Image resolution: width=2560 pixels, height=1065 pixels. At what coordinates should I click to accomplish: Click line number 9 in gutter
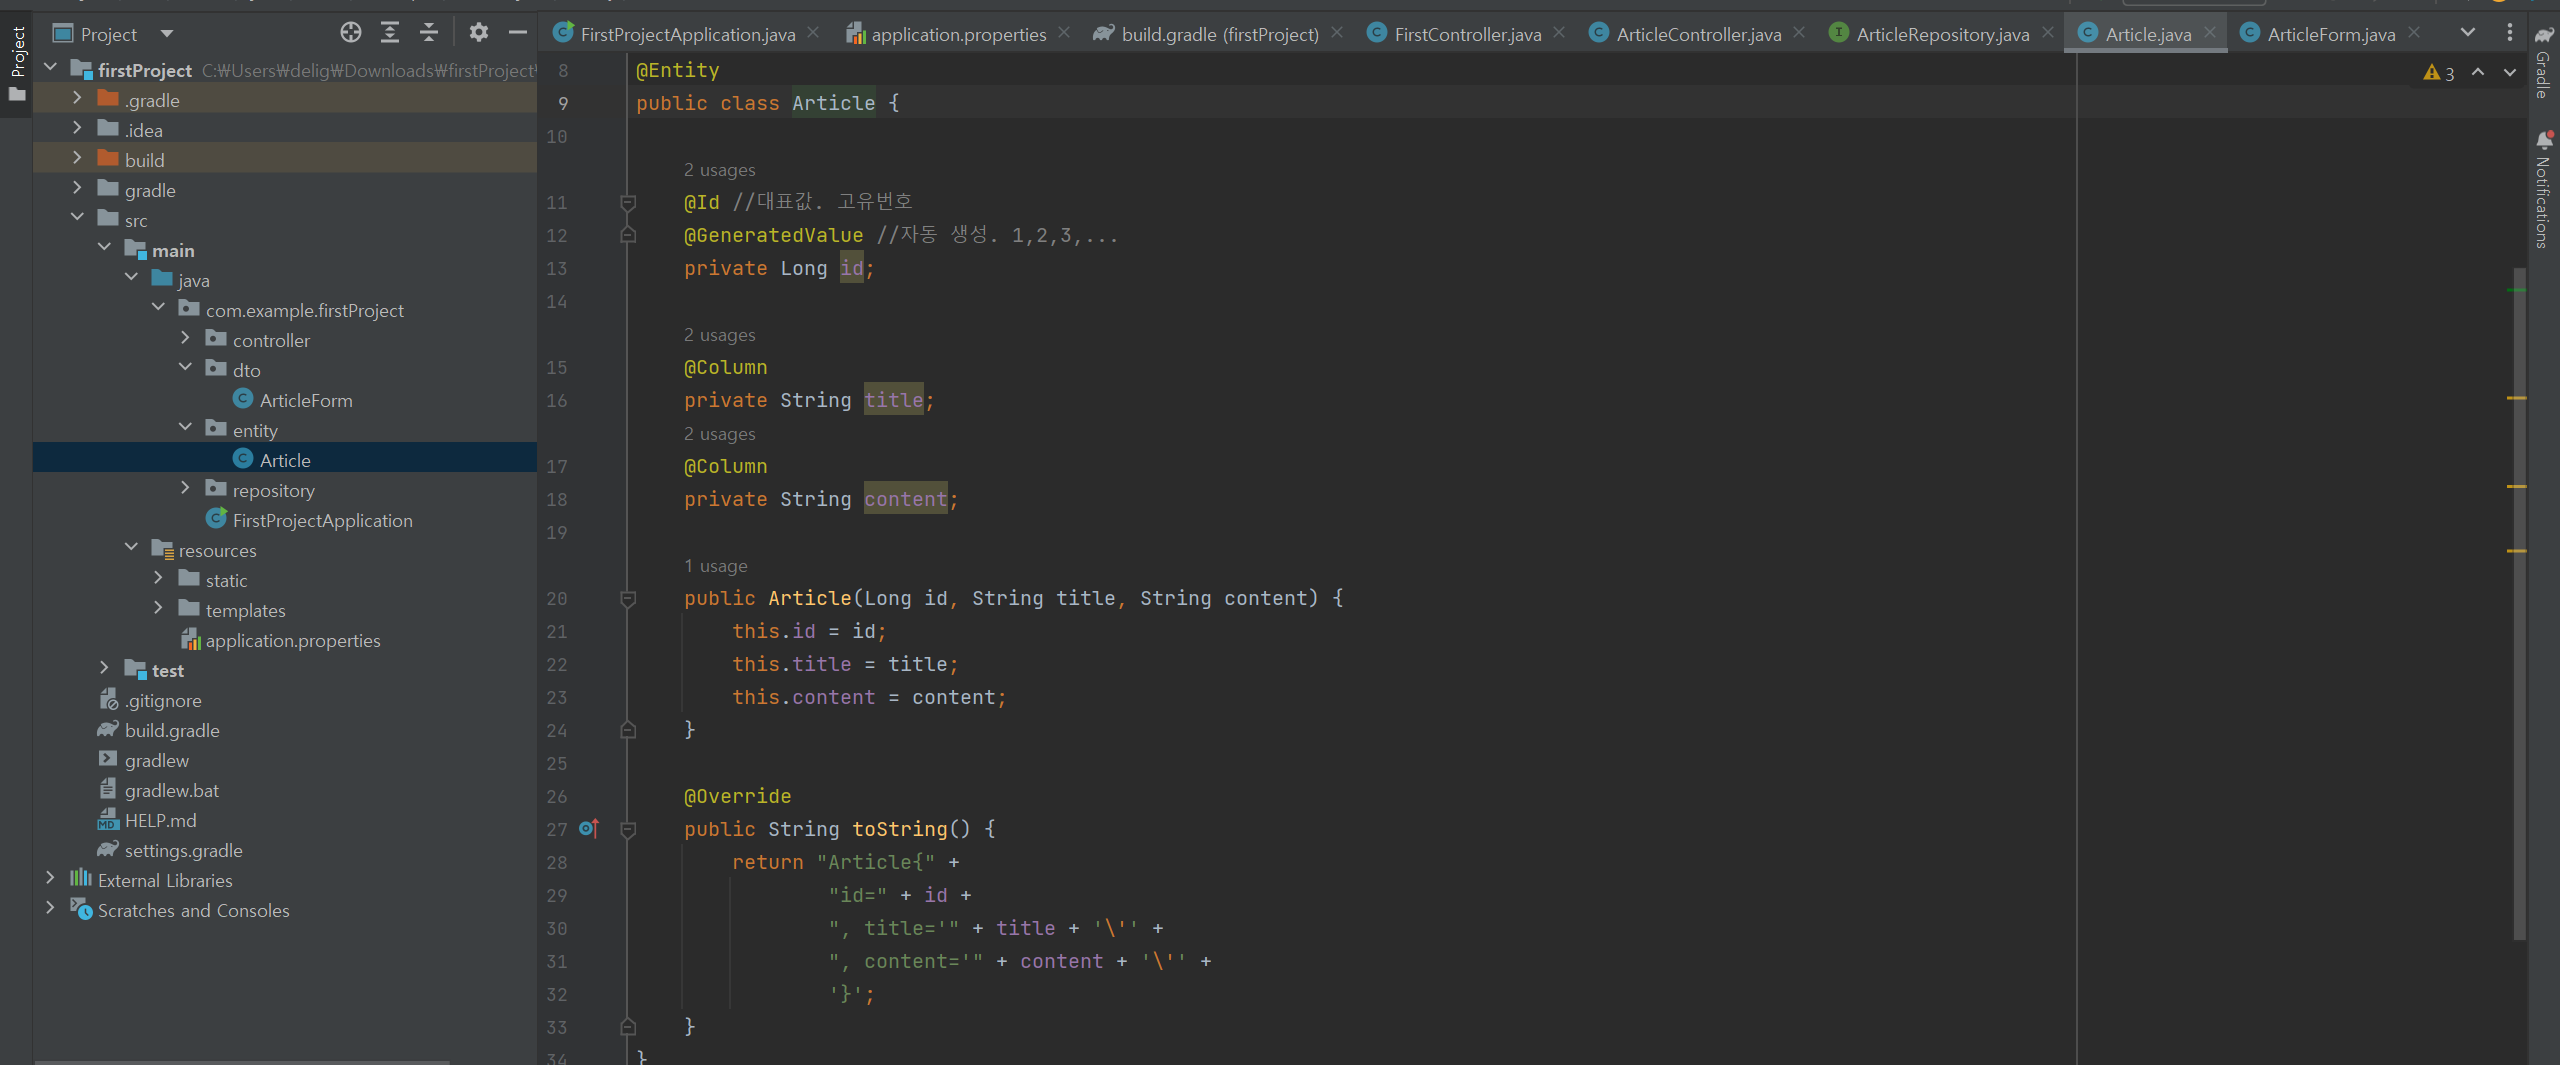tap(563, 104)
